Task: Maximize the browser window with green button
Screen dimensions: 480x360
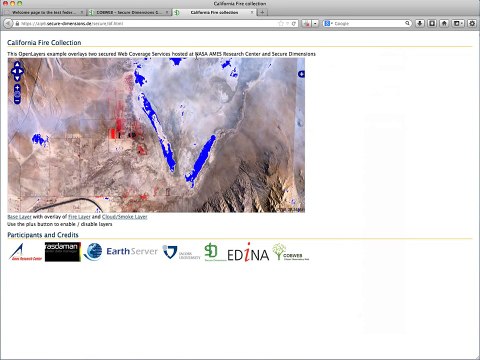Action: [x=20, y=3]
